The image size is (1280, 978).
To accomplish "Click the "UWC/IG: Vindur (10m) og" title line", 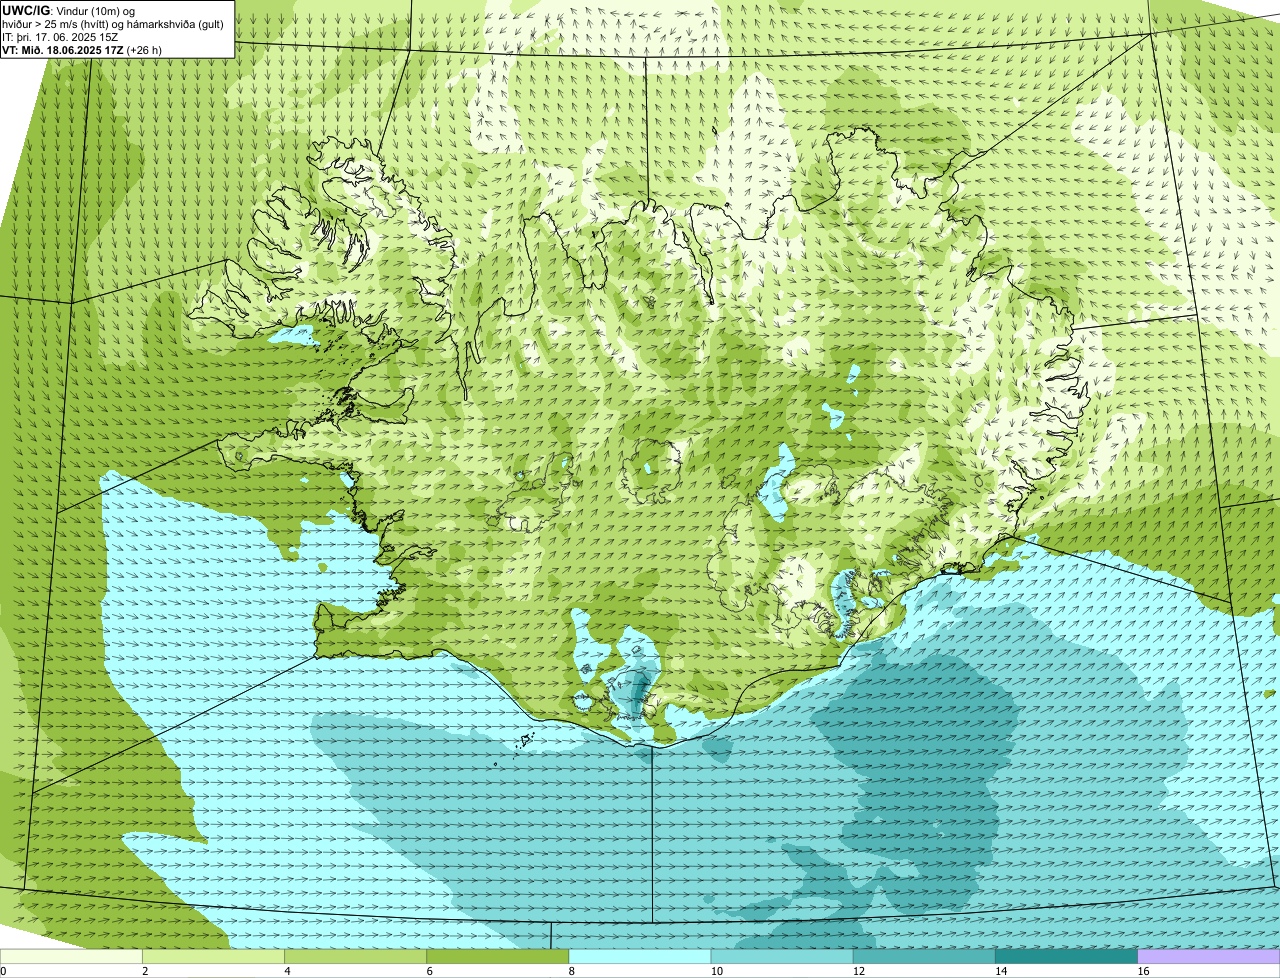I will tap(69, 10).
